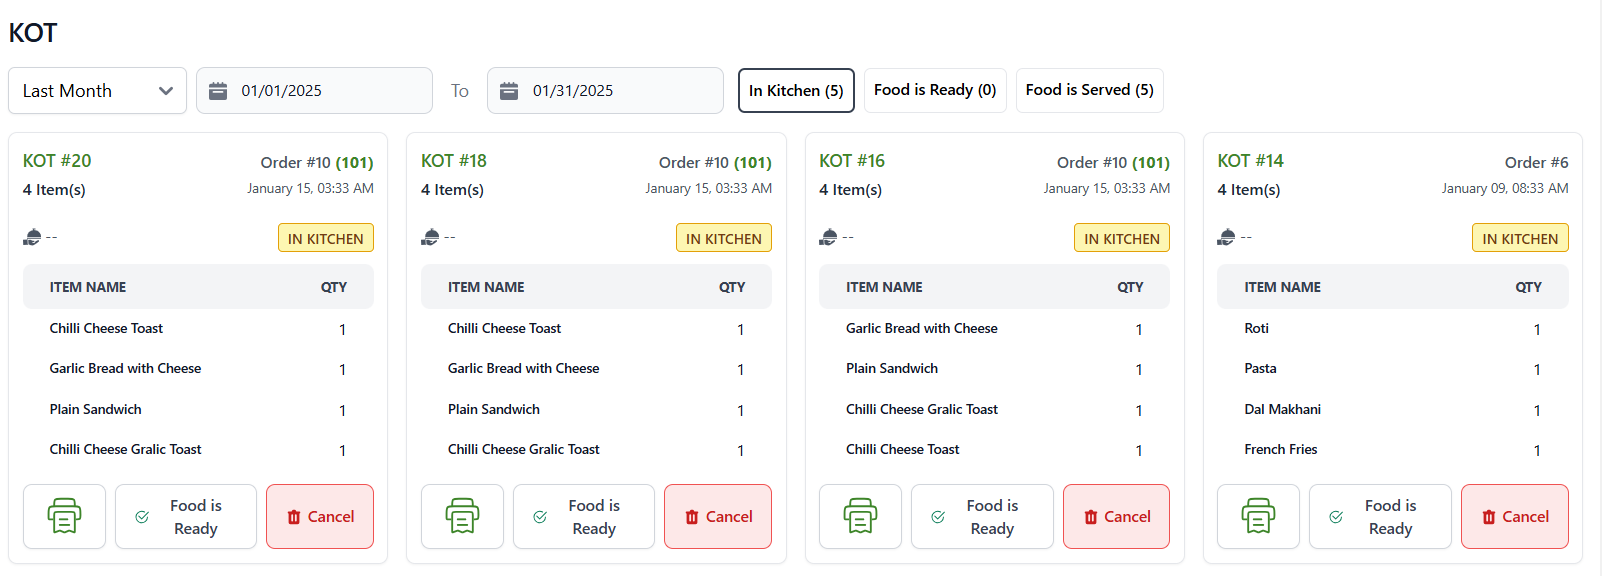Mark KOT #20 as Food is Ready
Screen dimensions: 1602x576
tap(186, 517)
